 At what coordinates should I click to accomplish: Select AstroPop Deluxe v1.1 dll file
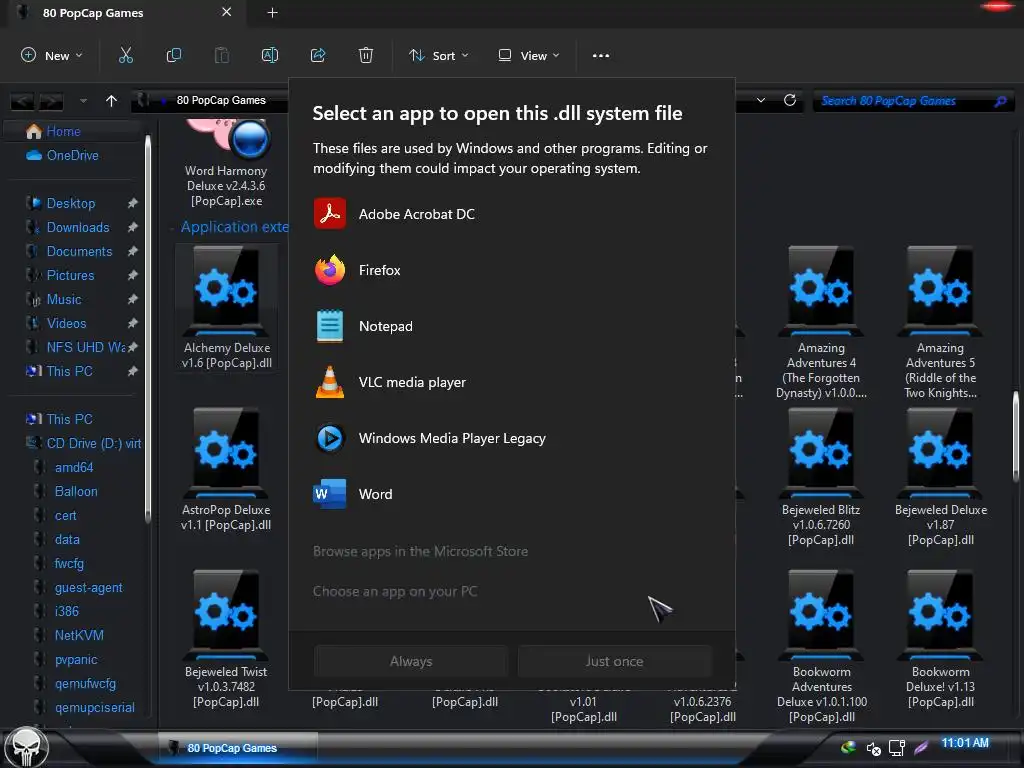coord(227,470)
